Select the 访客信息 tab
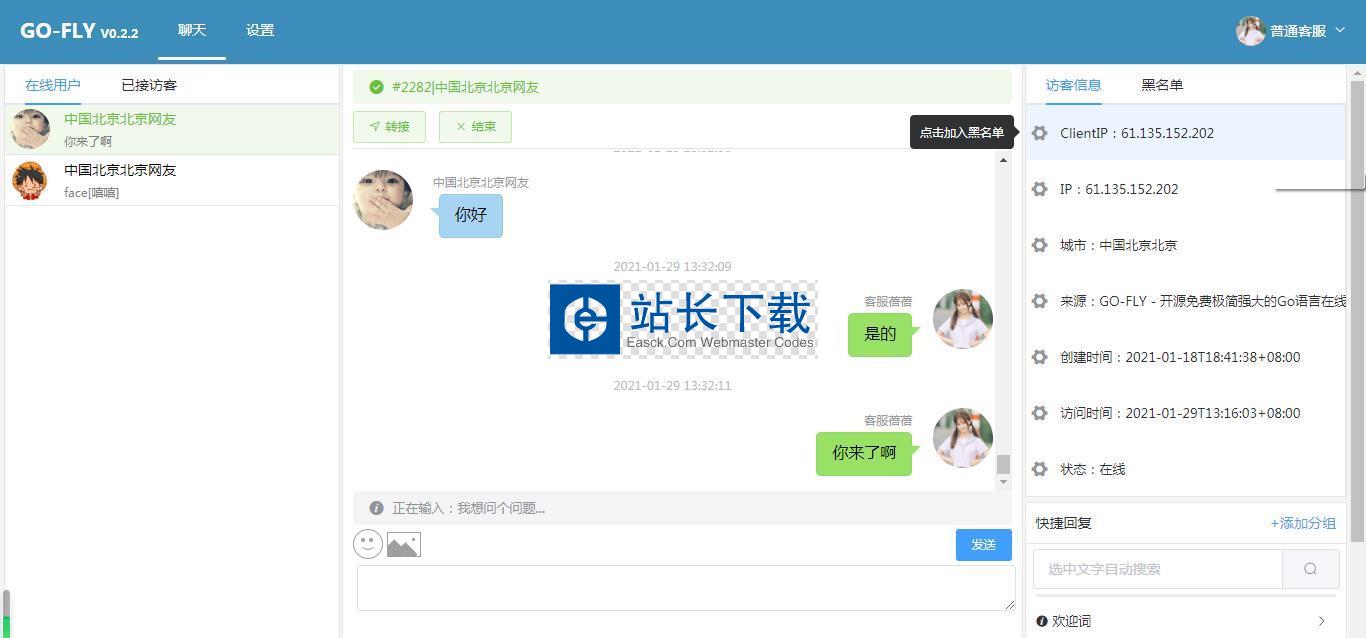Viewport: 1366px width, 638px height. coord(1074,85)
